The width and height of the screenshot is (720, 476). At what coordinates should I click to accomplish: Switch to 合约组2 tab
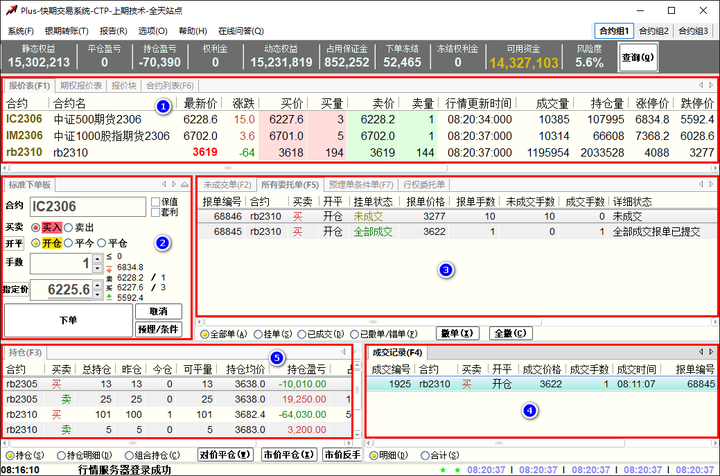(654, 31)
